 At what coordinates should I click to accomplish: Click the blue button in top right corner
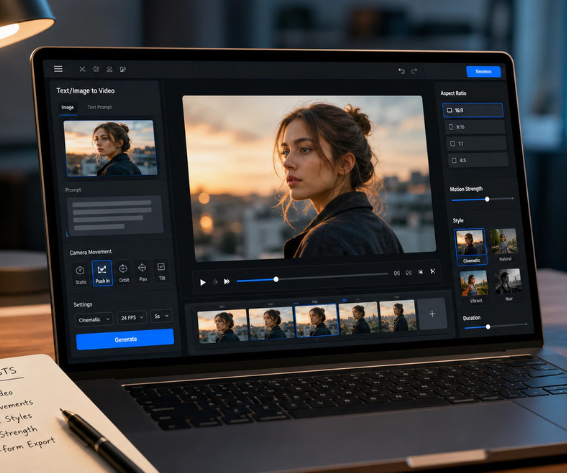483,72
